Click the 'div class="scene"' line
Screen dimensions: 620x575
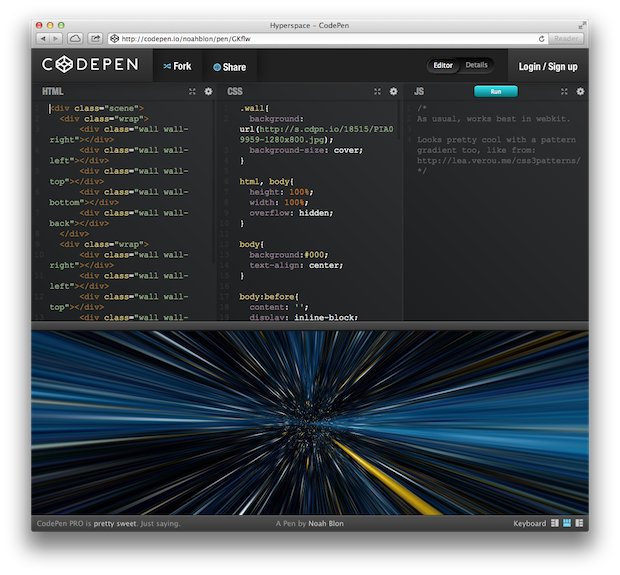pyautogui.click(x=97, y=108)
